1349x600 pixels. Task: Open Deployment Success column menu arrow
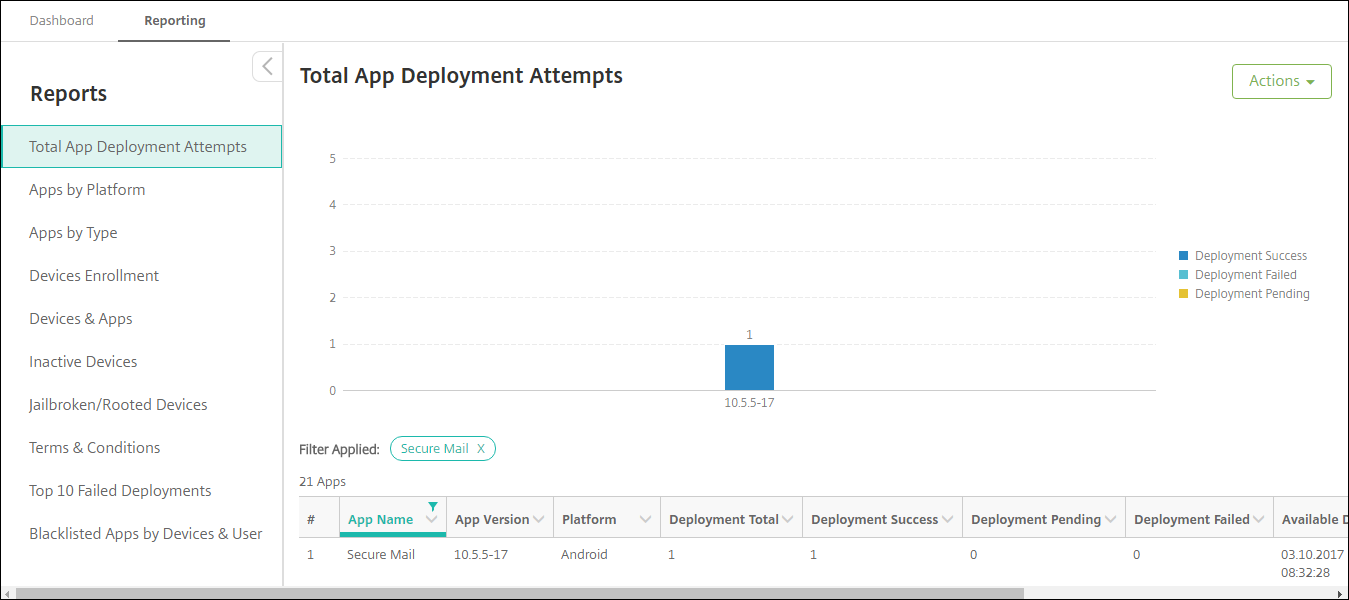(x=948, y=520)
